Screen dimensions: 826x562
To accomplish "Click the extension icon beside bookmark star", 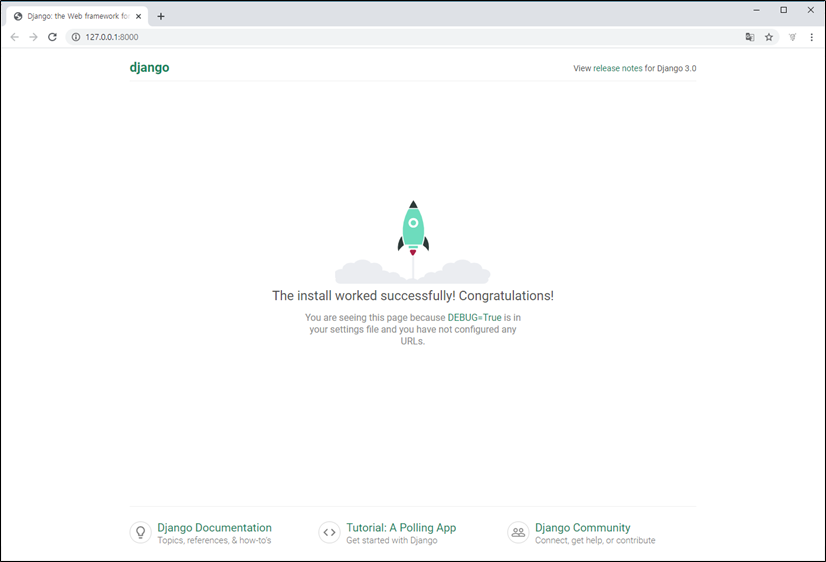I will (792, 37).
